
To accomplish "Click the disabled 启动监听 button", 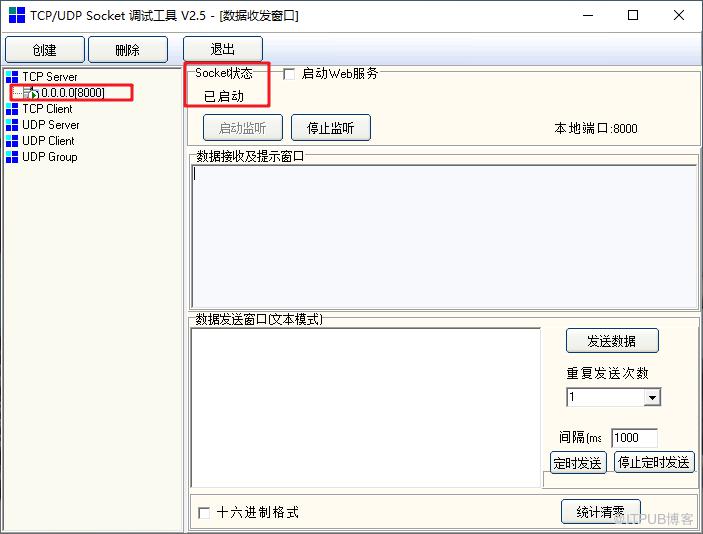I will coord(243,128).
